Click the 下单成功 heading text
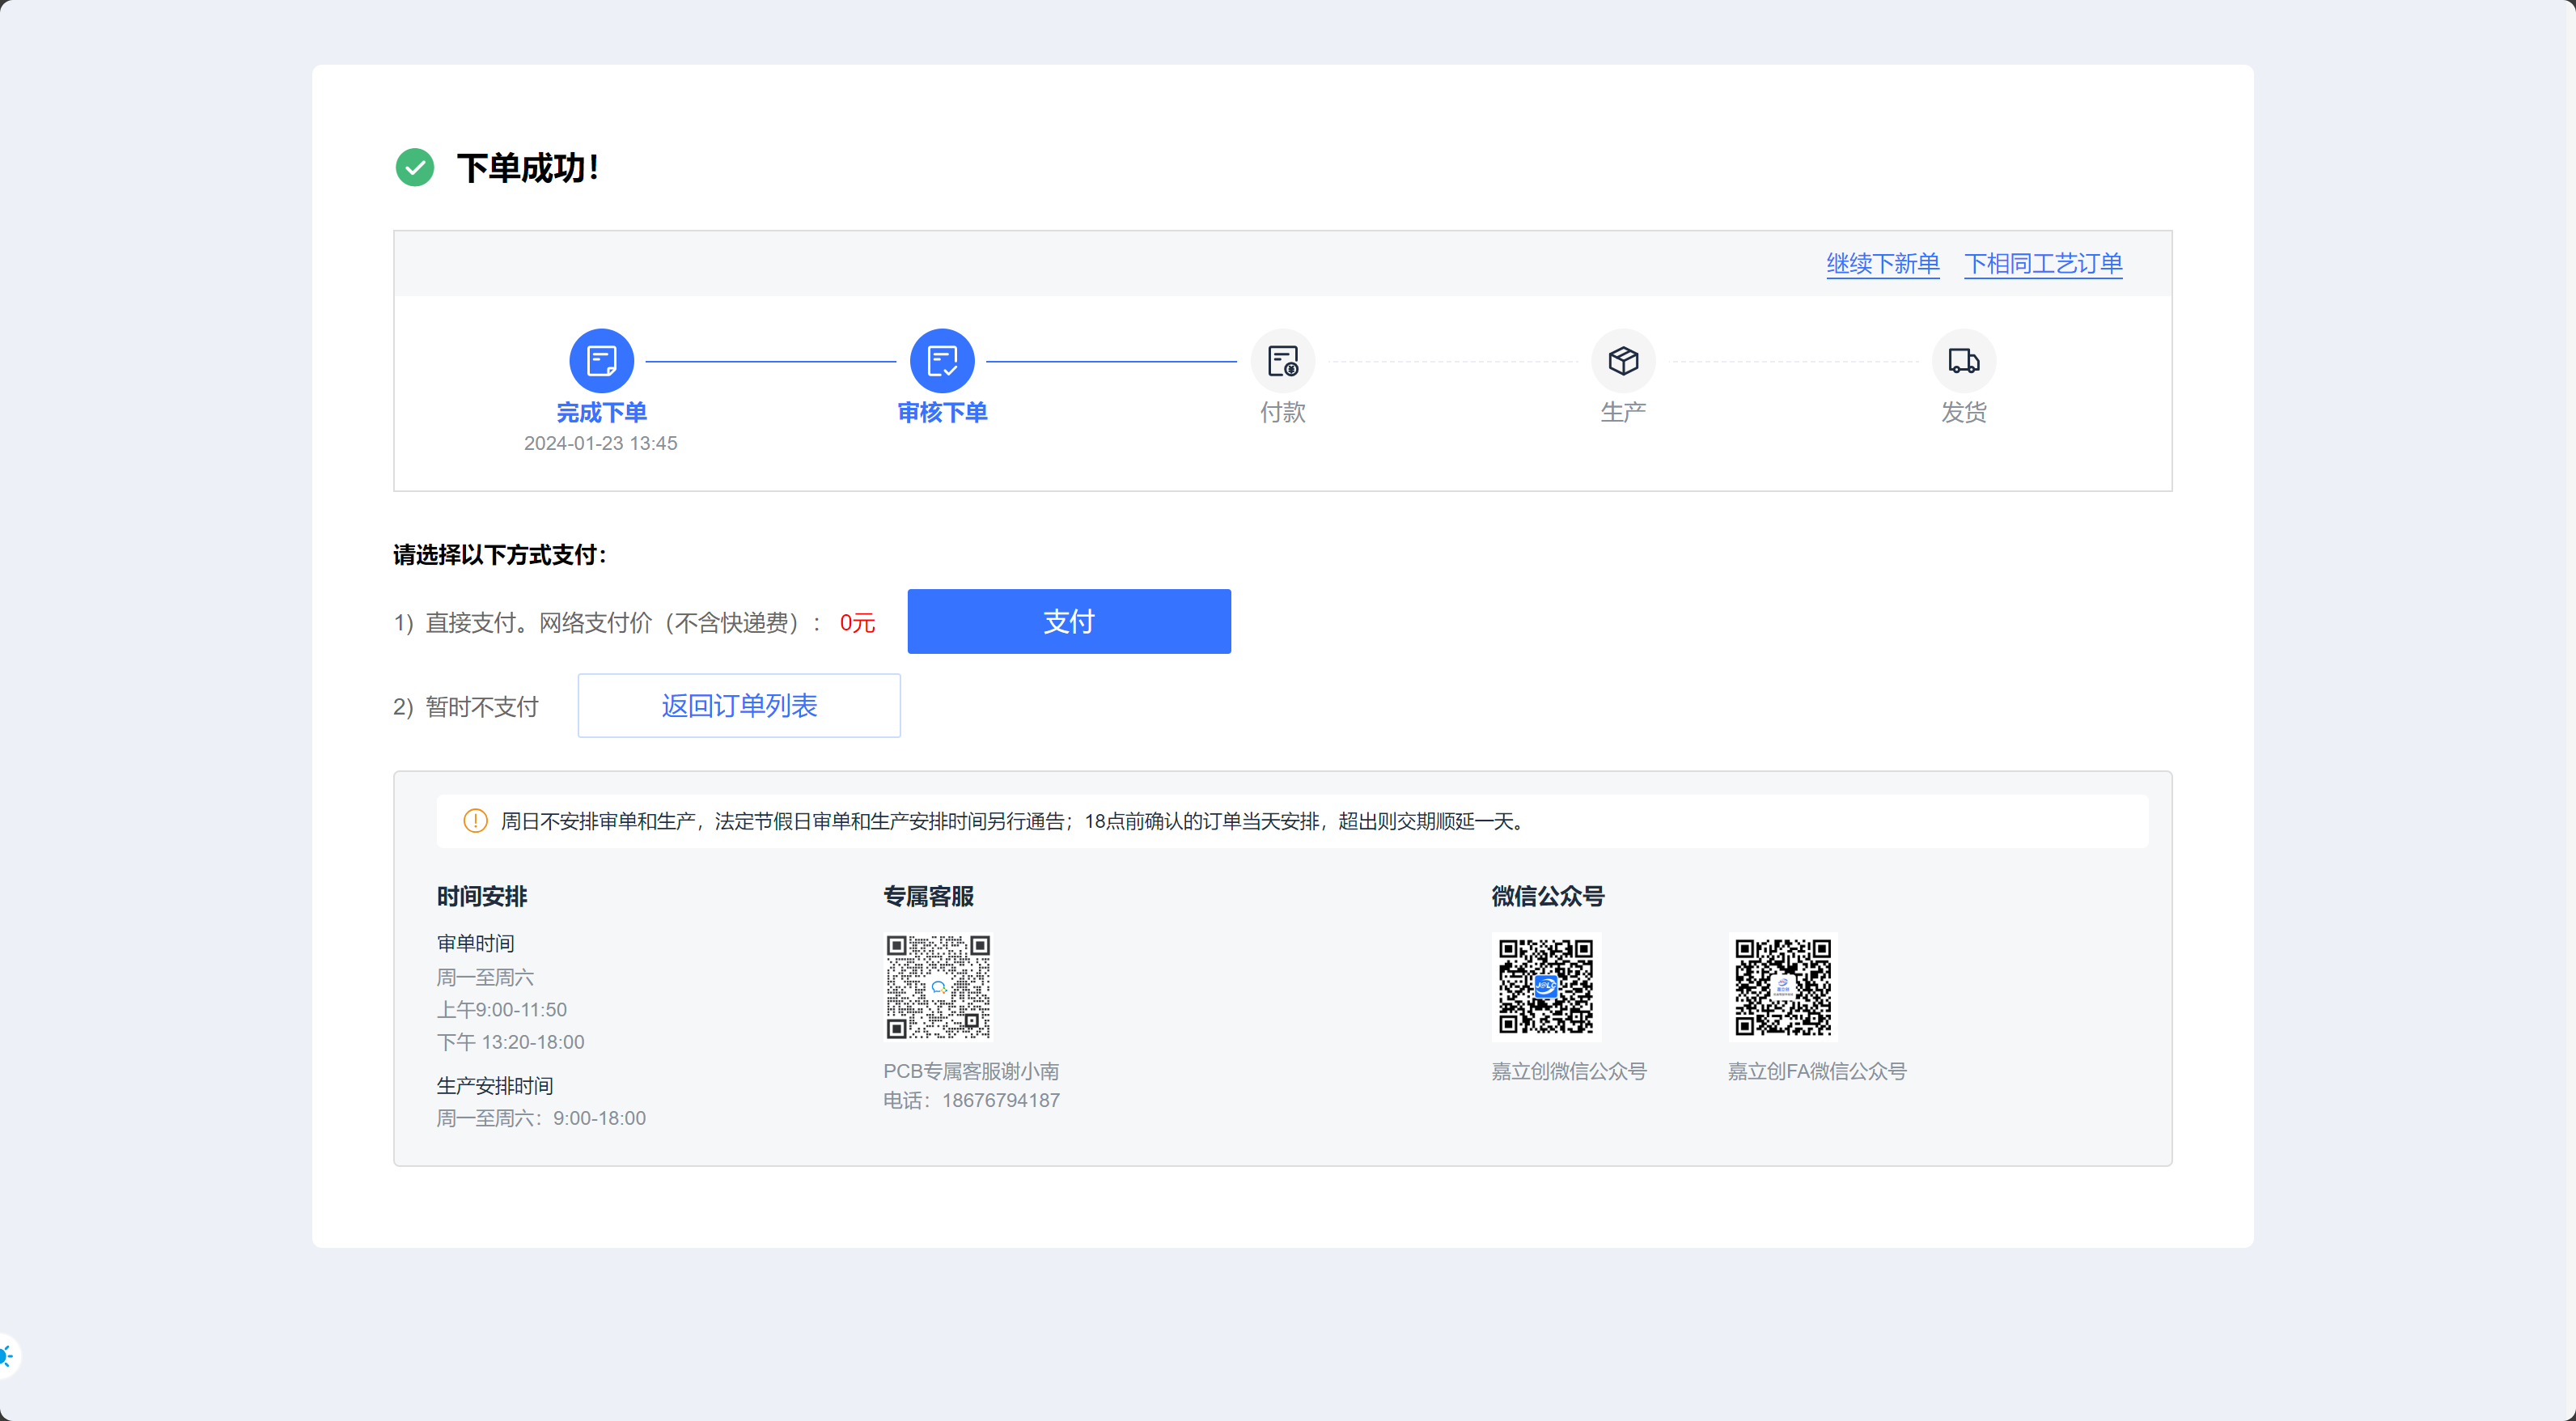 [527, 168]
